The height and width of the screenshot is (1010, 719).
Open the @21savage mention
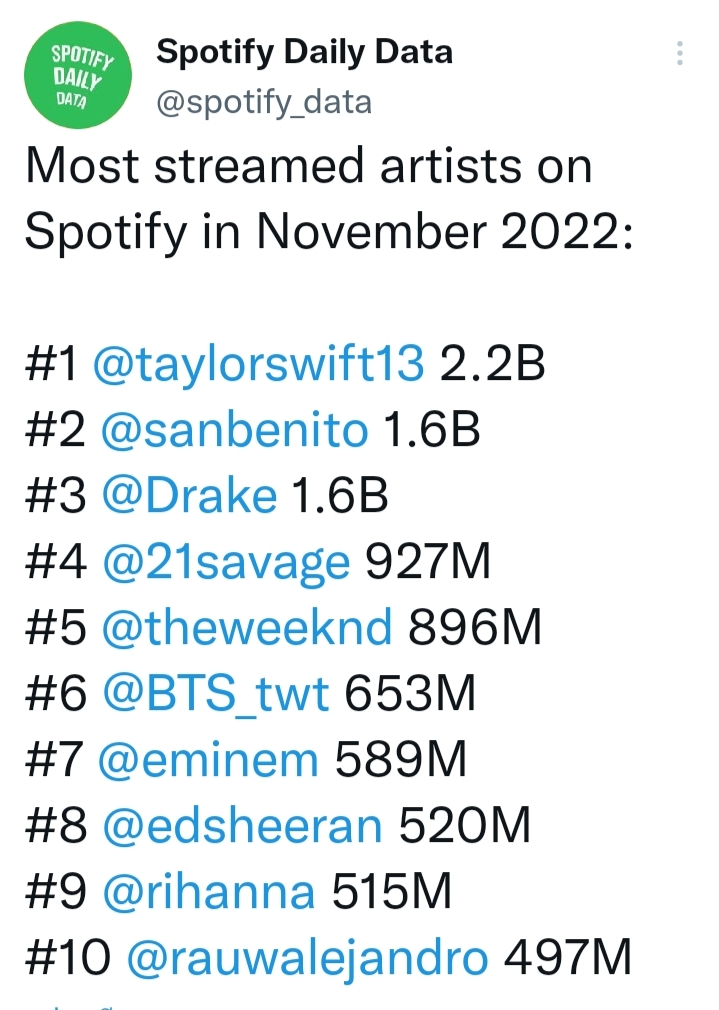[x=226, y=564]
